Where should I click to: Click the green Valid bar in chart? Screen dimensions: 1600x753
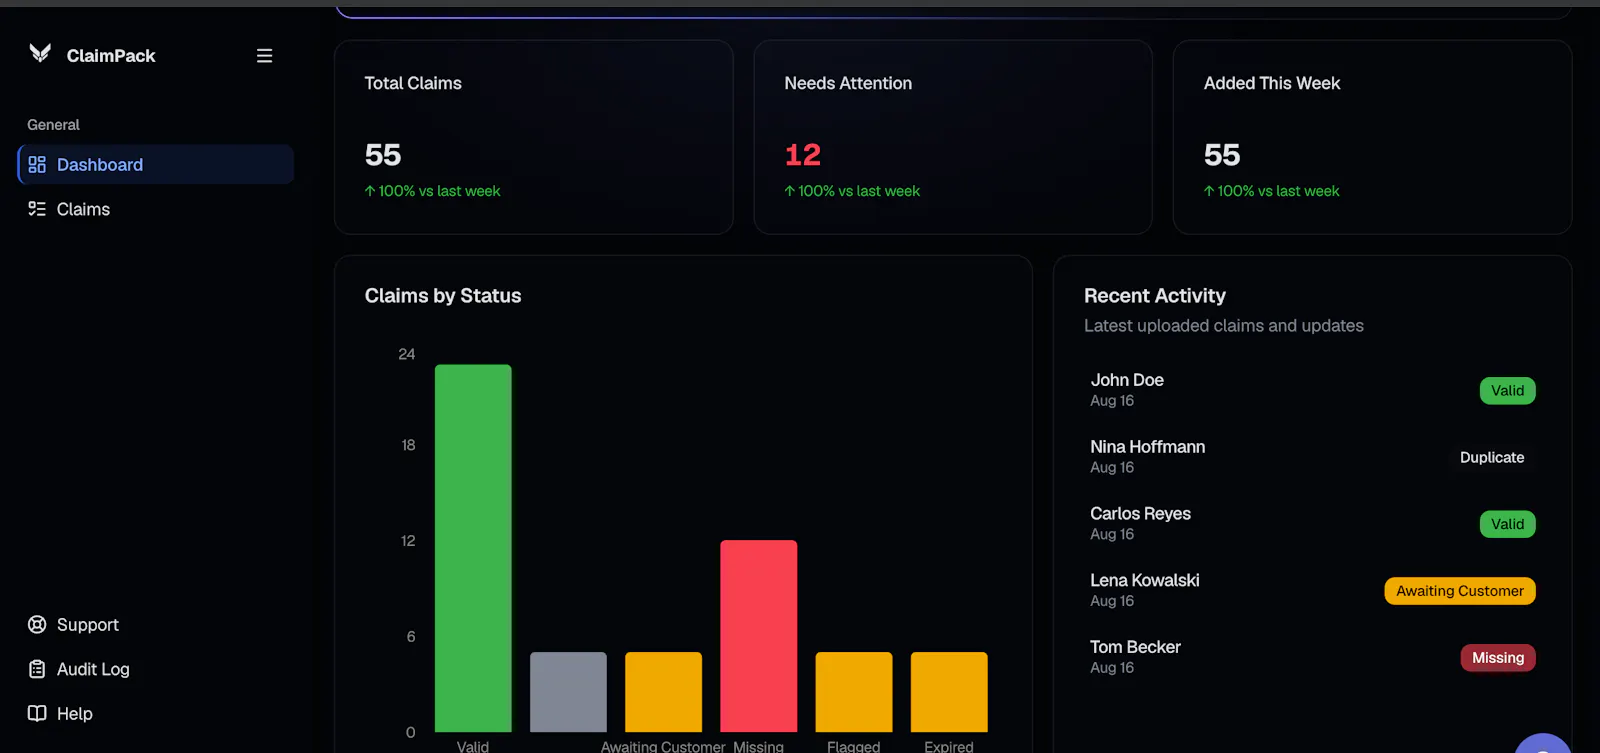pos(473,548)
